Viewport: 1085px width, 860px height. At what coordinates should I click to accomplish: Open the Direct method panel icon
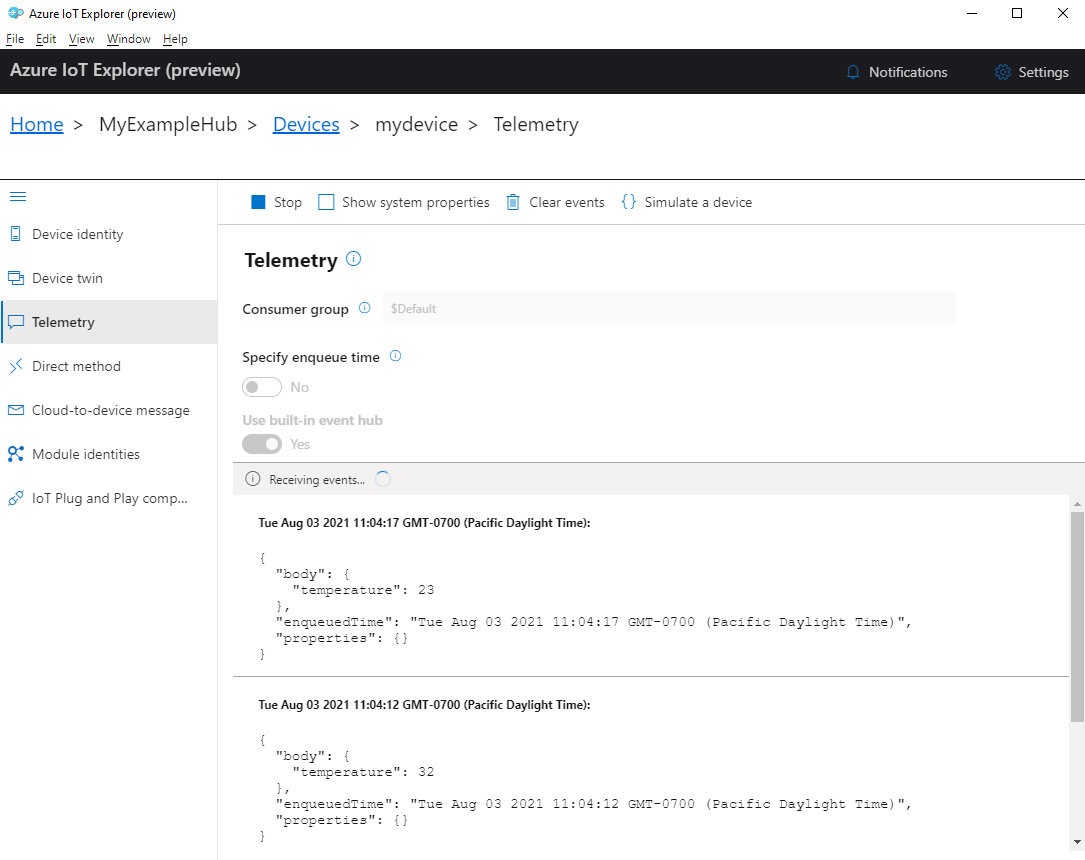click(x=16, y=365)
